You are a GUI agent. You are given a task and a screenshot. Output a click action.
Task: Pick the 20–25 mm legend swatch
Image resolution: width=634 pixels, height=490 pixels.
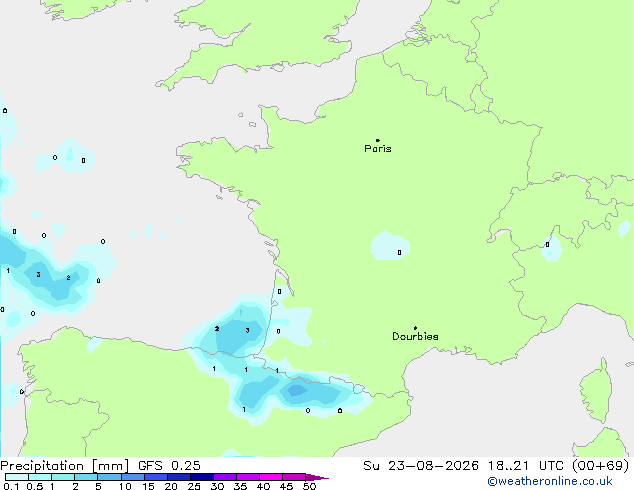[179, 477]
